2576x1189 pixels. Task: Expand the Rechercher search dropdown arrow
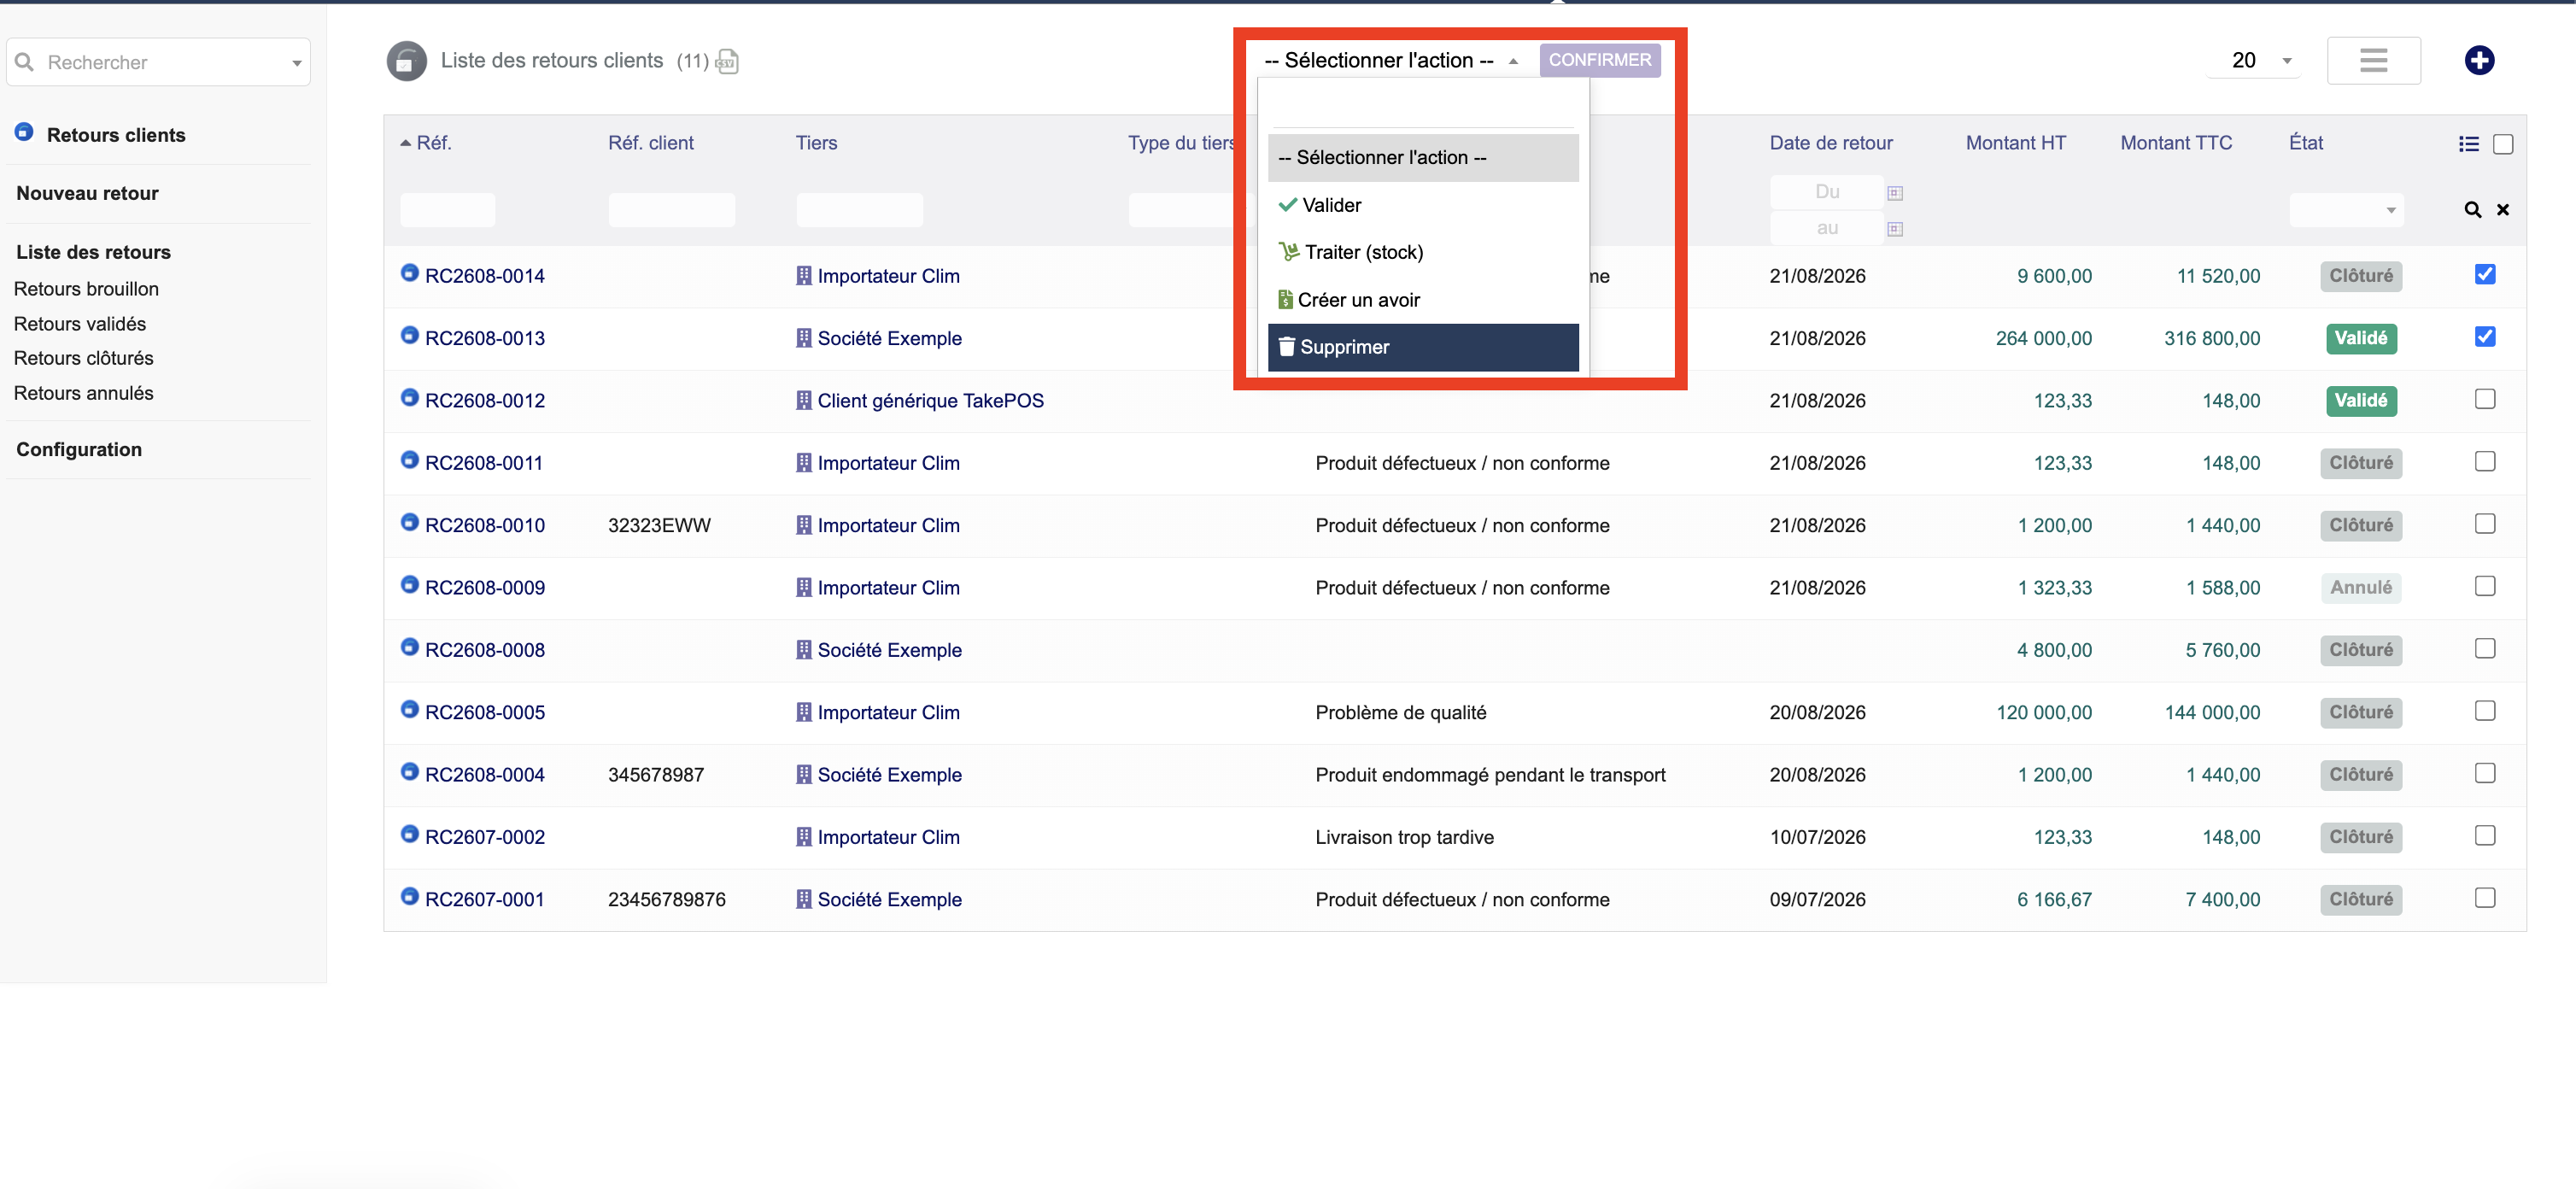coord(297,63)
